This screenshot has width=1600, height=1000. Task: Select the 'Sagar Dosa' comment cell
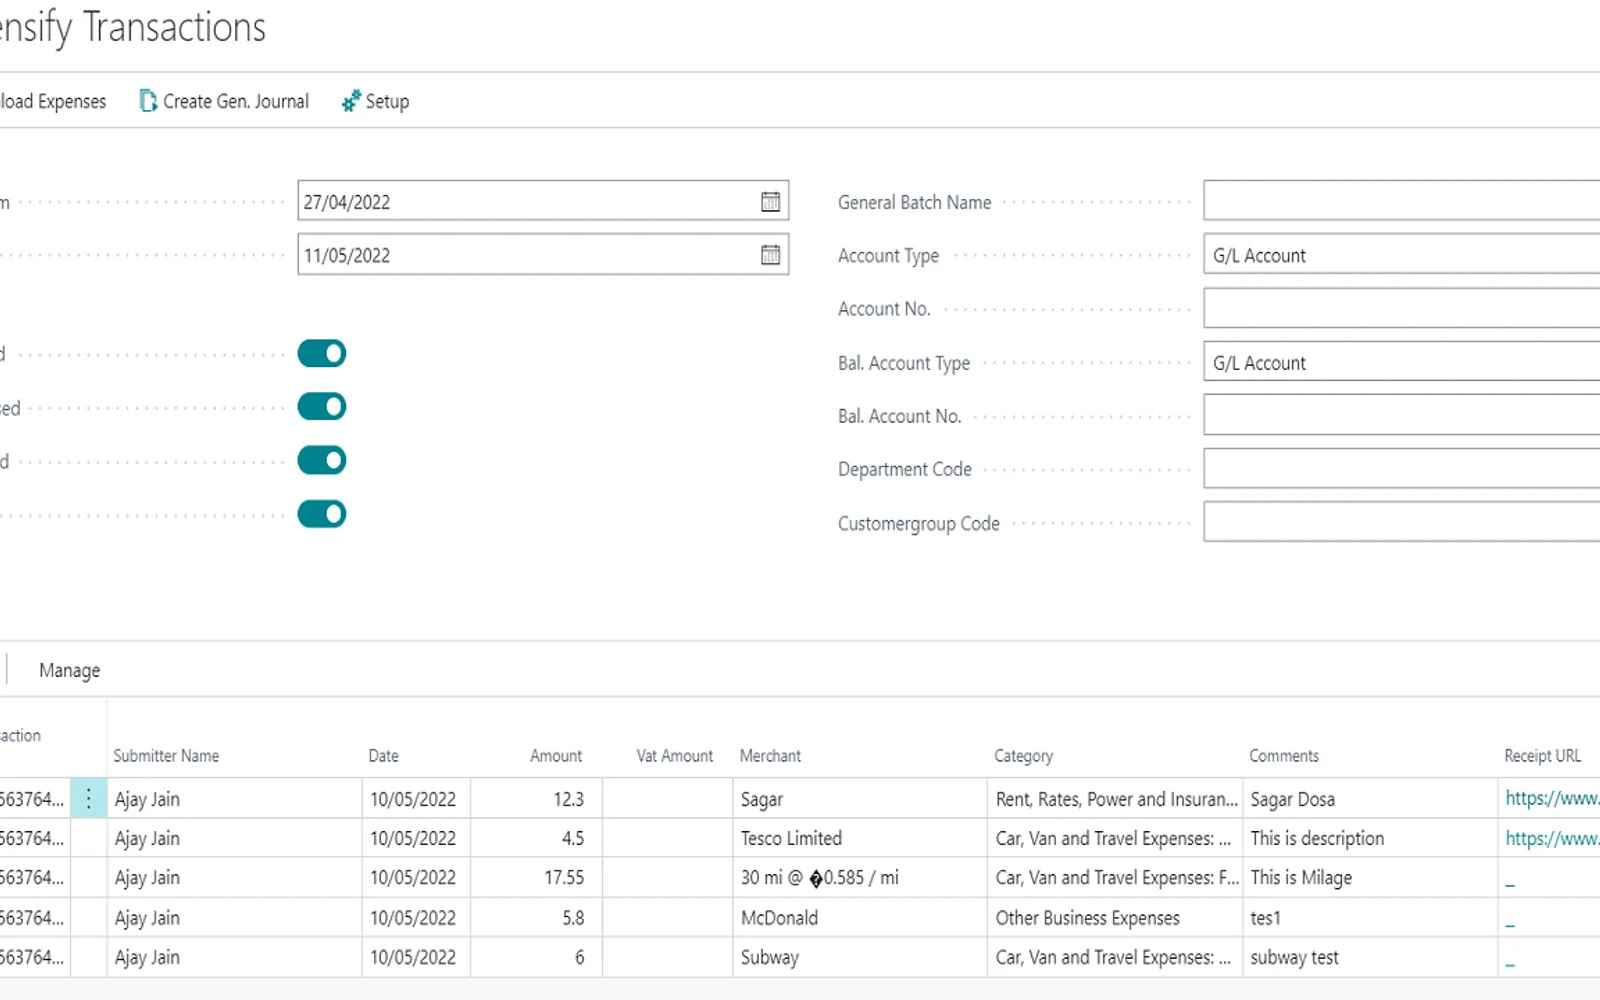click(1370, 798)
